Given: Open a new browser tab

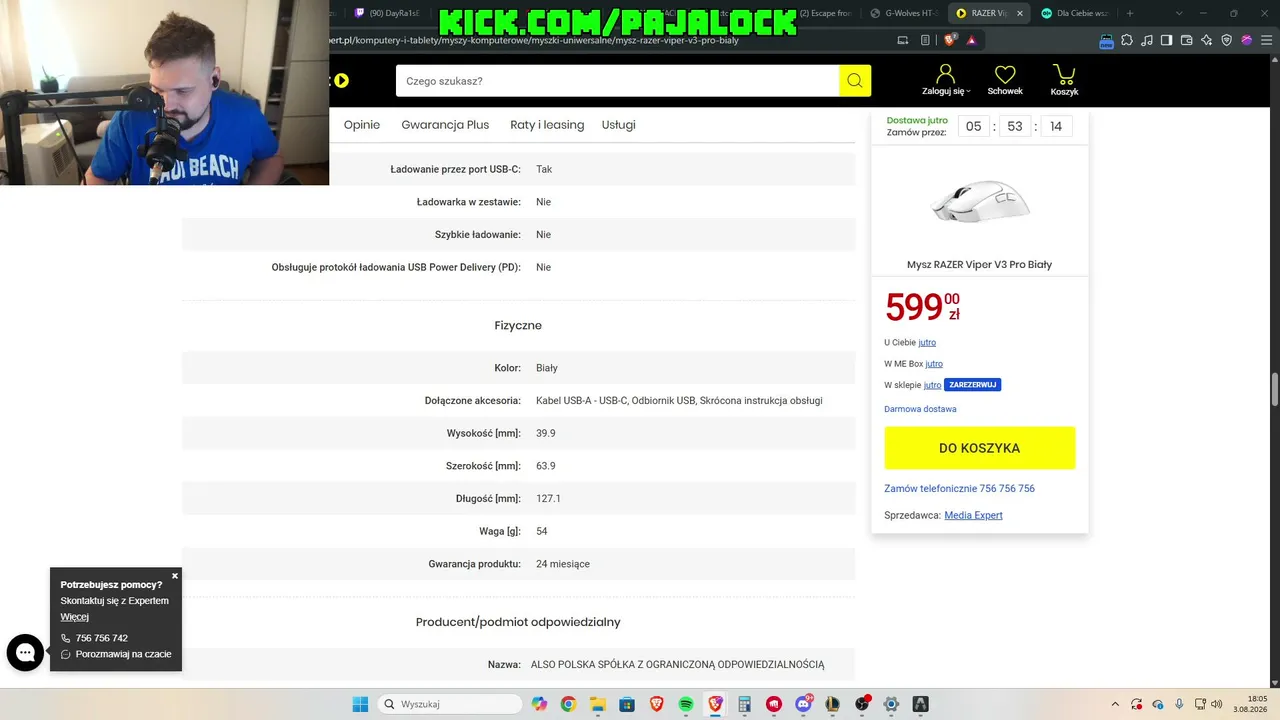Looking at the screenshot, I should tap(1130, 13).
